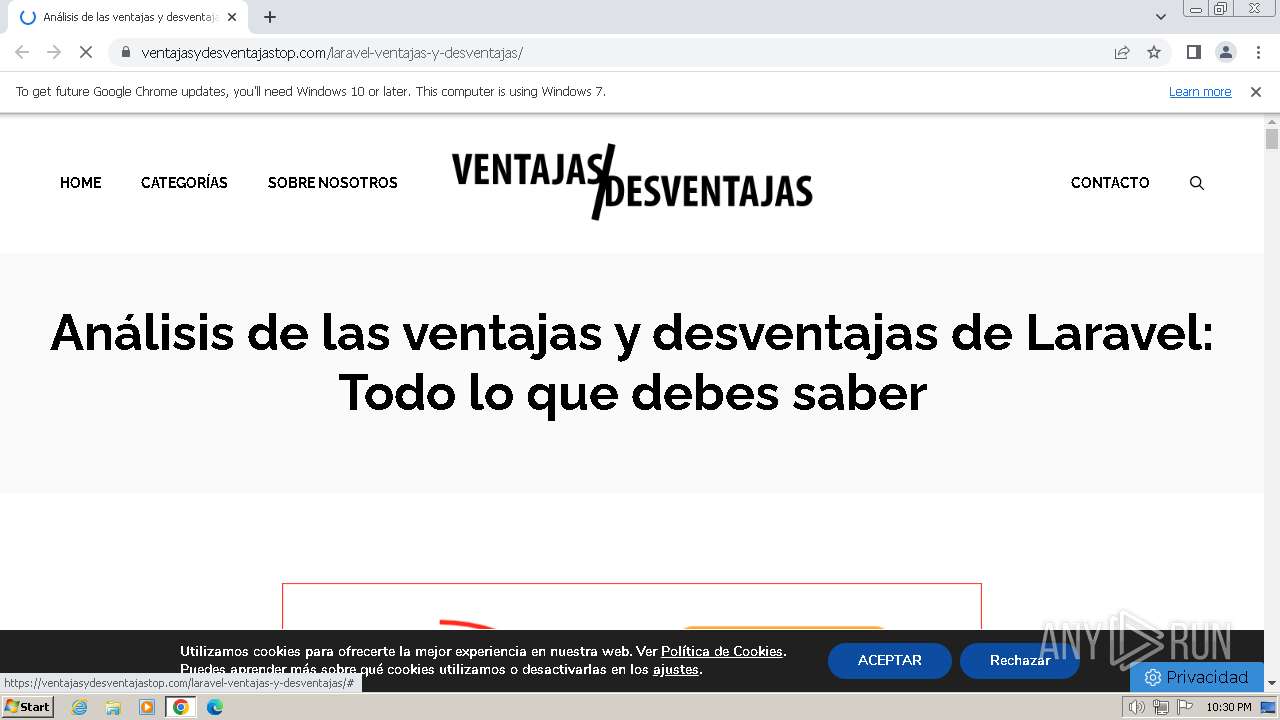The width and height of the screenshot is (1280, 720).
Task: Open the site search icon
Action: 1197,183
